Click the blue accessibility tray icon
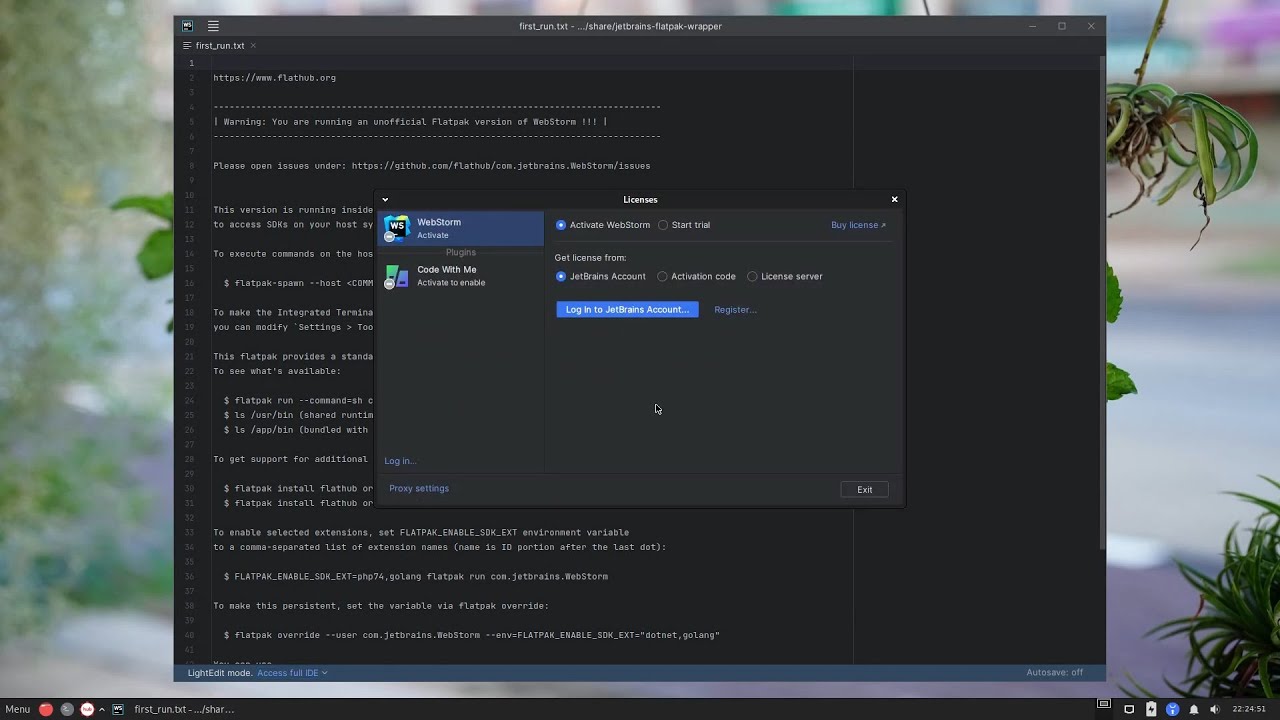This screenshot has height=720, width=1280. click(x=1172, y=709)
